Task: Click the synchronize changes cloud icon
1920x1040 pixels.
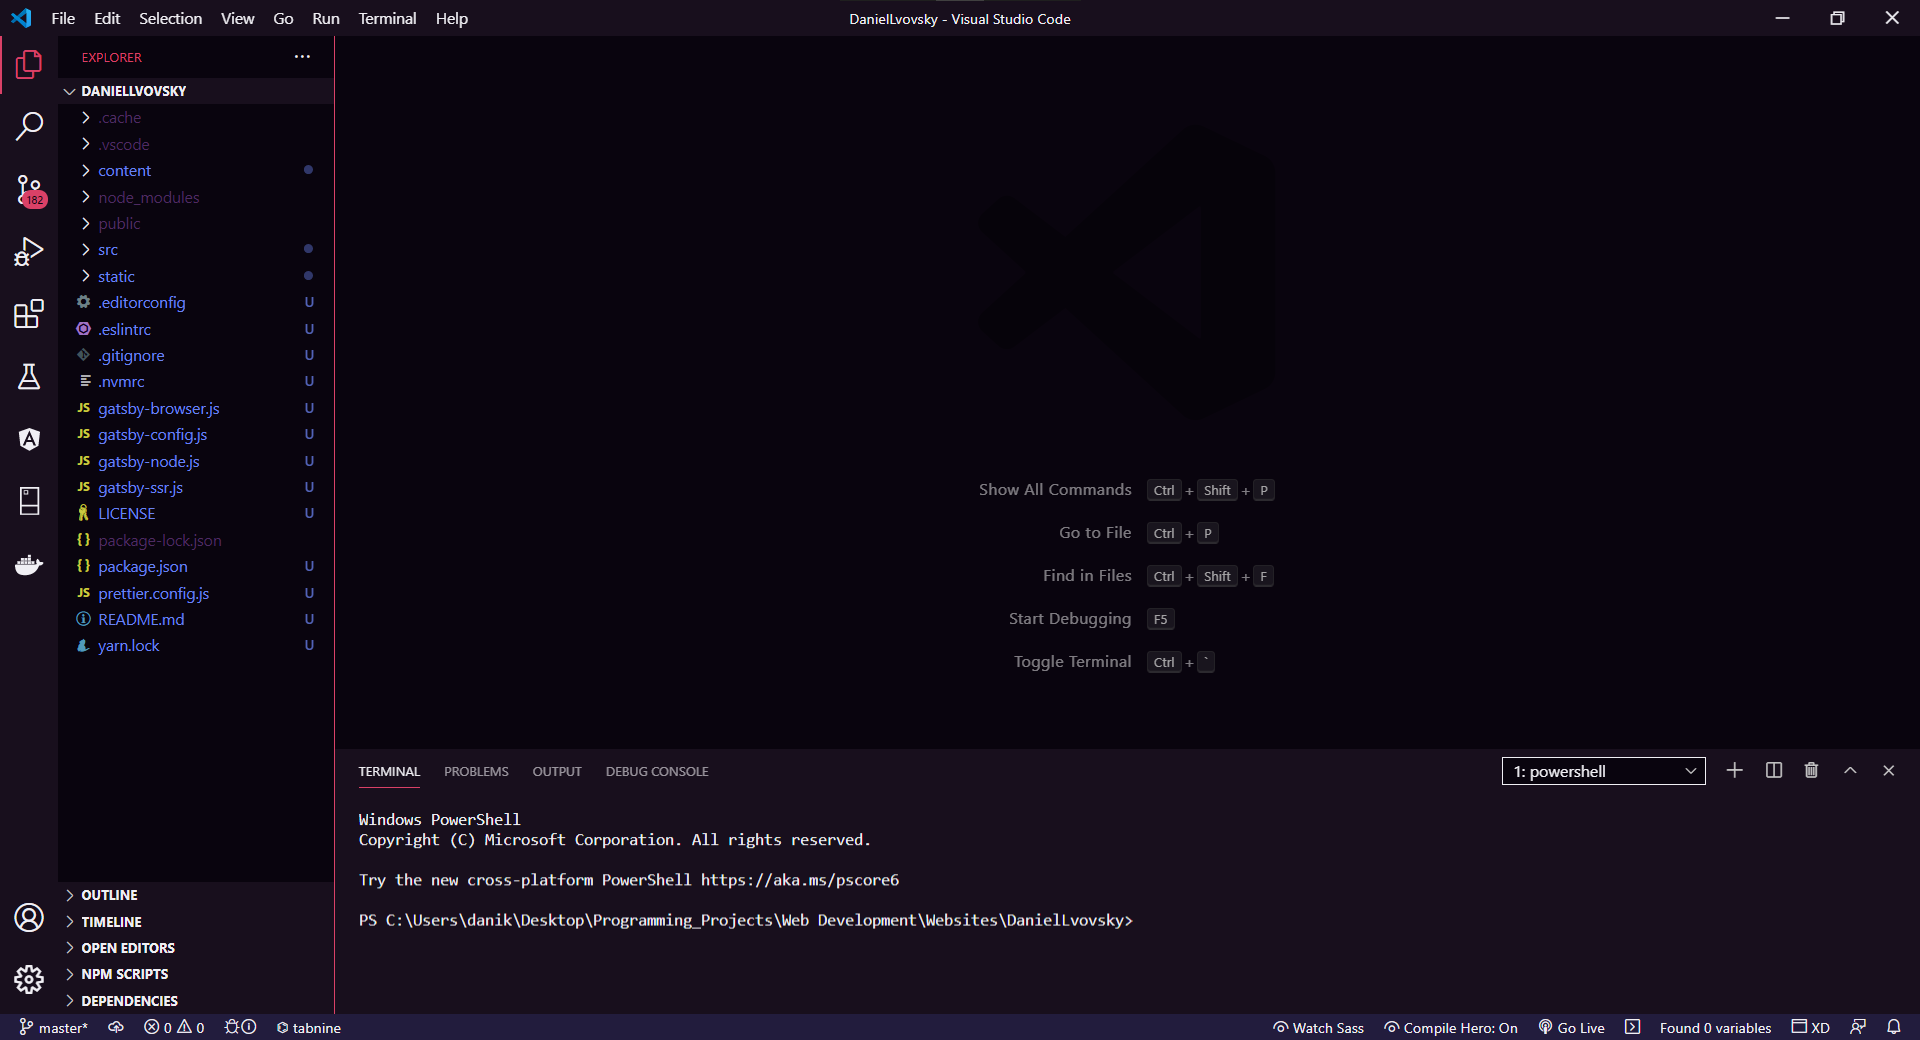Action: click(116, 1027)
